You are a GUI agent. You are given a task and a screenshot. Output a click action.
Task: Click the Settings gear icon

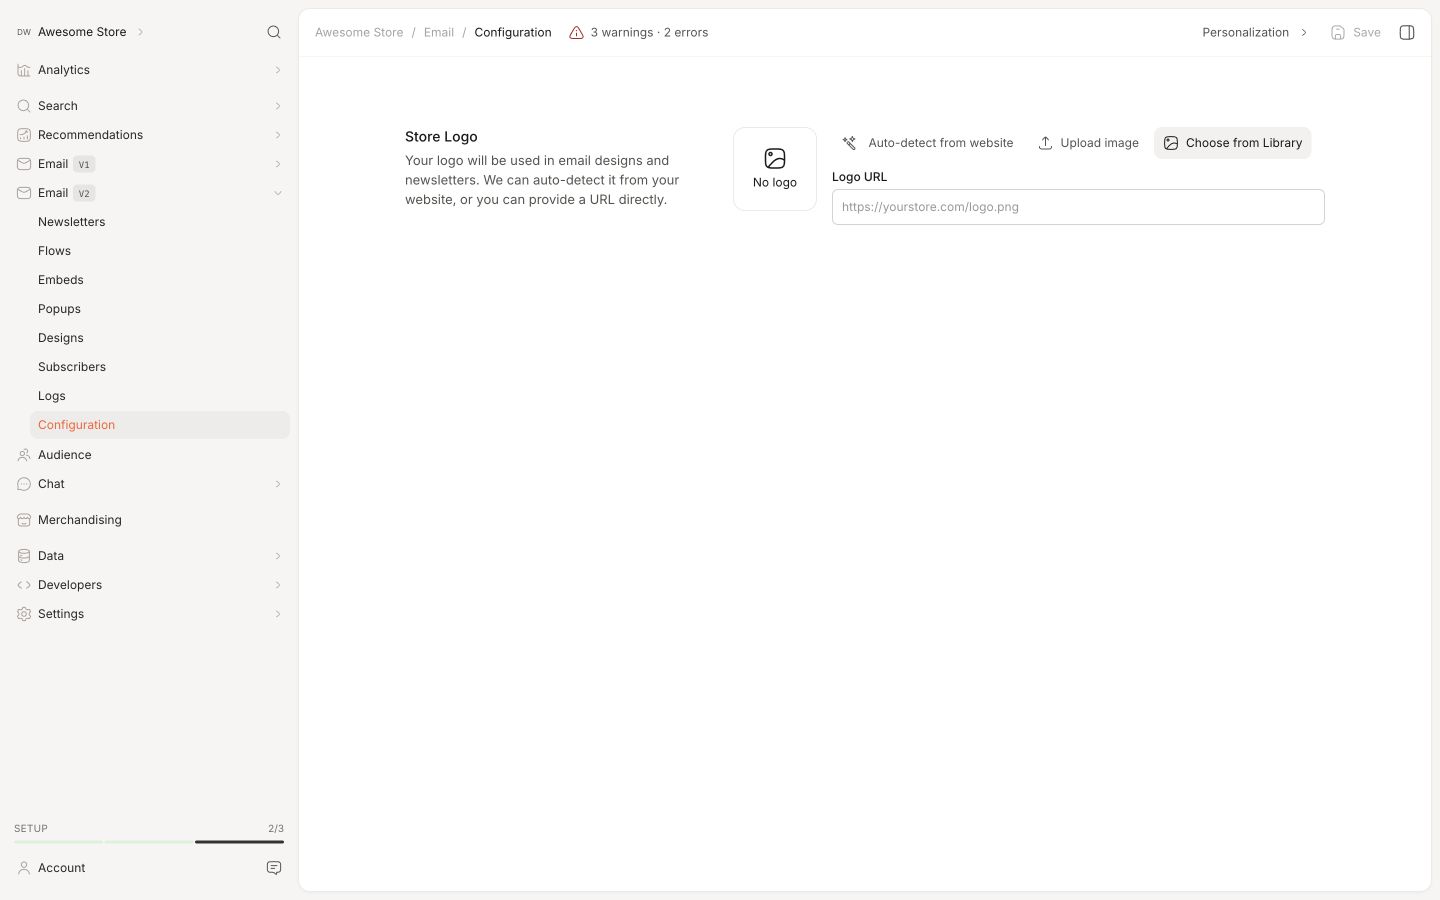click(24, 614)
